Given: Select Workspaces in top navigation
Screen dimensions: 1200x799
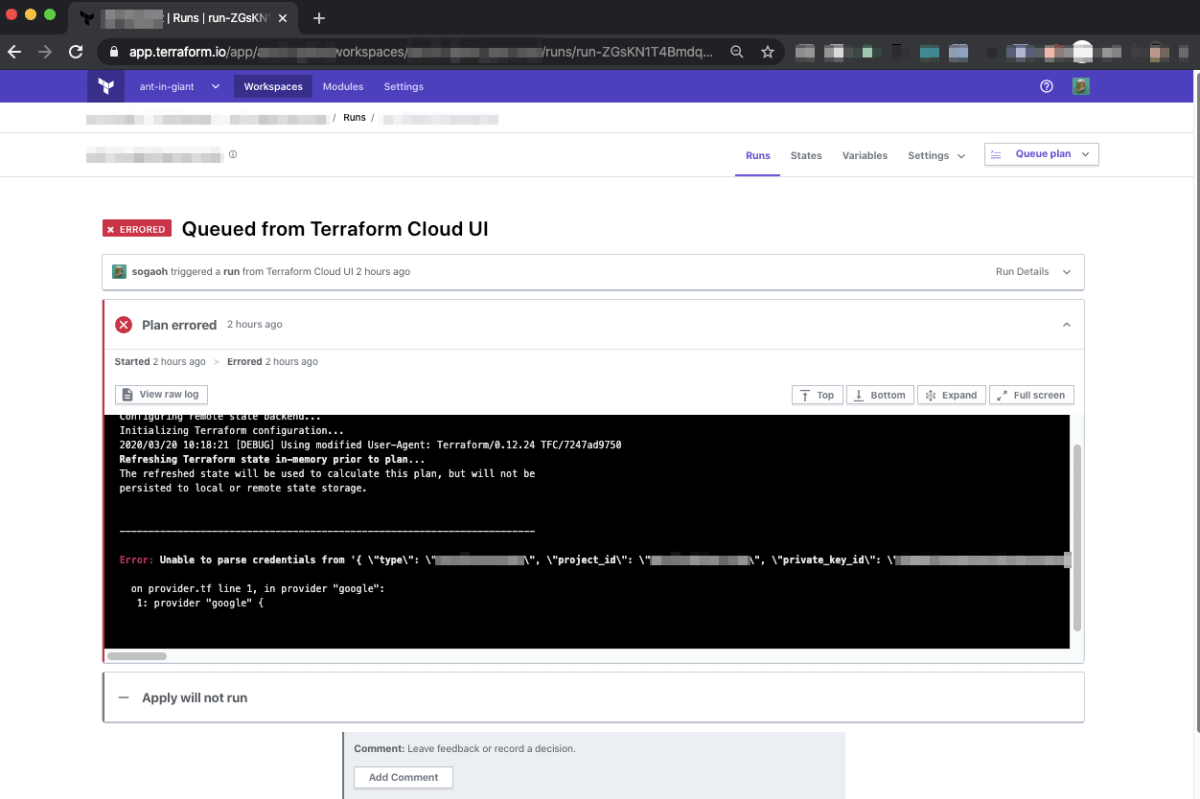Looking at the screenshot, I should pyautogui.click(x=273, y=87).
